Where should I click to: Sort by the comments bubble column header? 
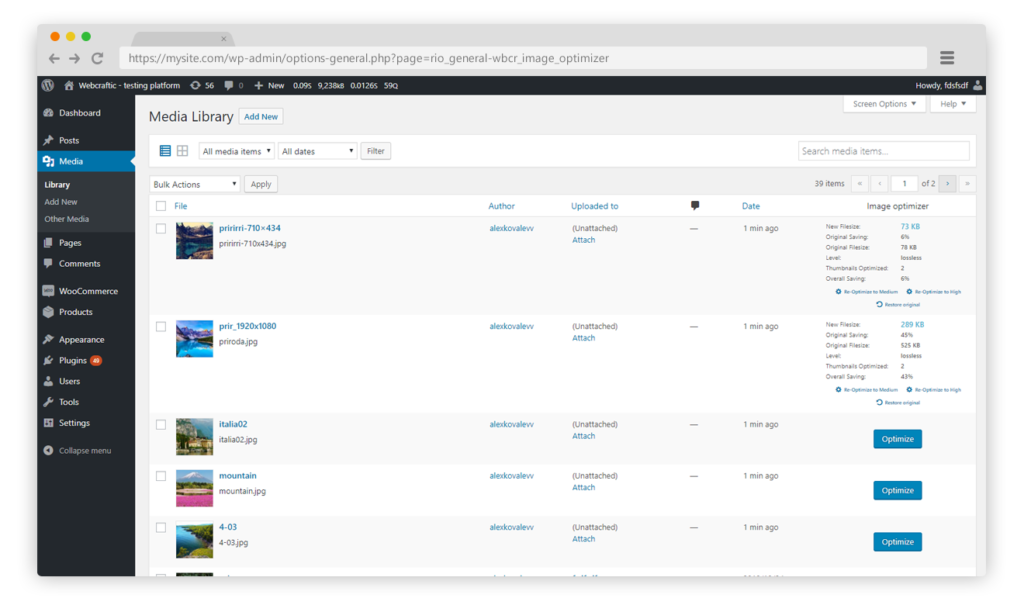tap(695, 206)
